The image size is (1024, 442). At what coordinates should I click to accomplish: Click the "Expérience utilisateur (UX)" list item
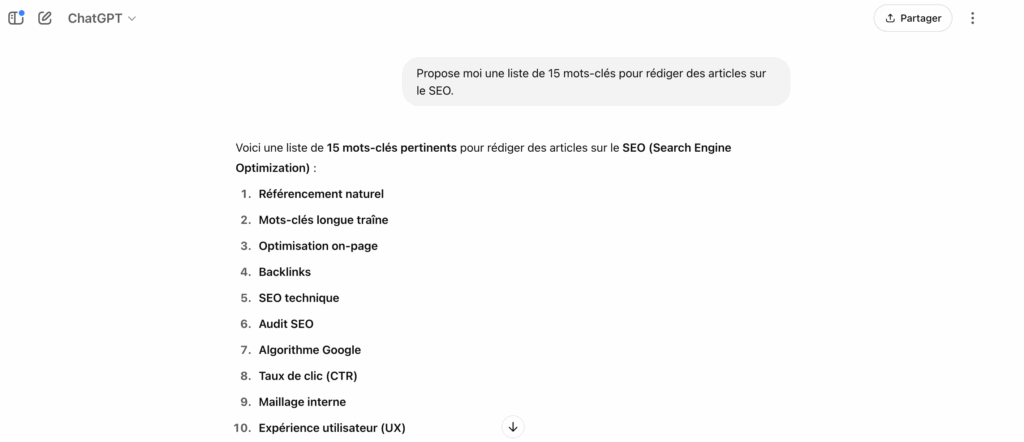point(332,428)
